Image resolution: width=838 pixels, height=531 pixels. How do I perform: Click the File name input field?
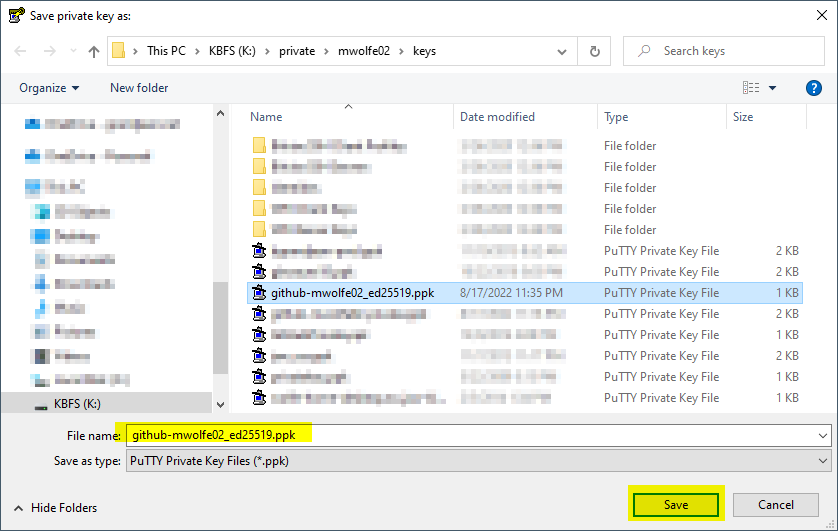(470, 435)
